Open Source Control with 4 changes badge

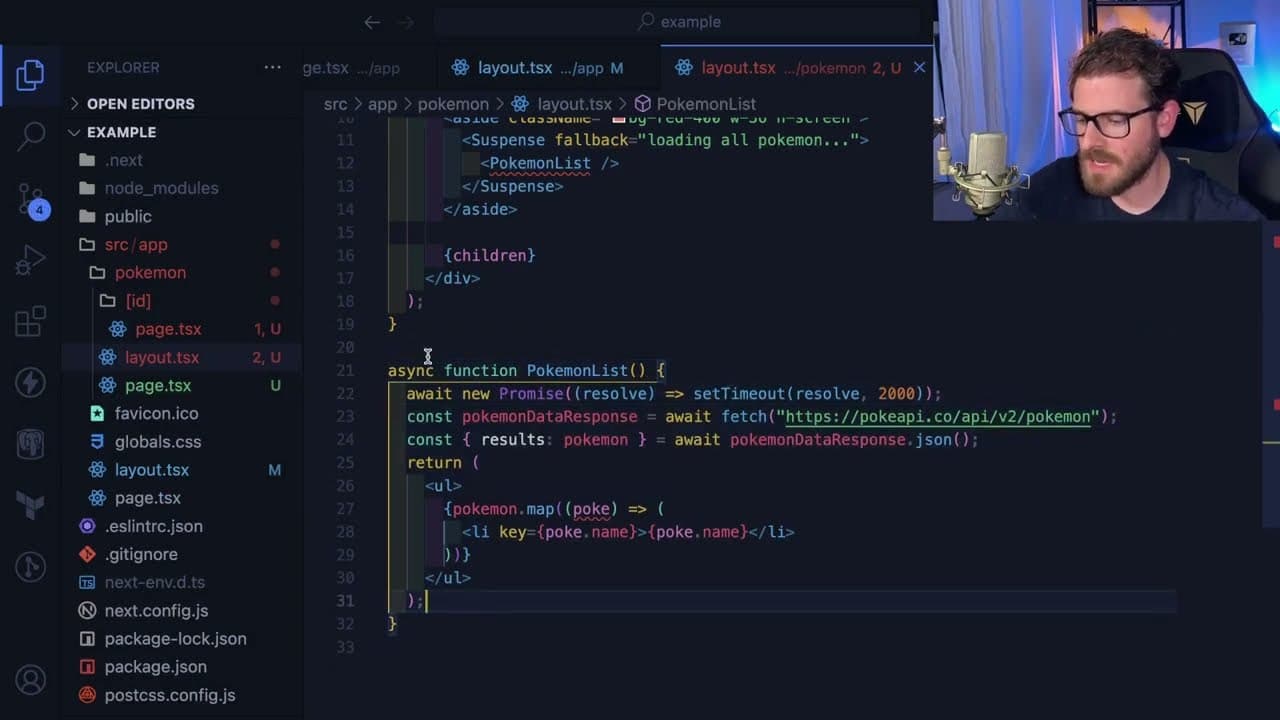coord(31,200)
